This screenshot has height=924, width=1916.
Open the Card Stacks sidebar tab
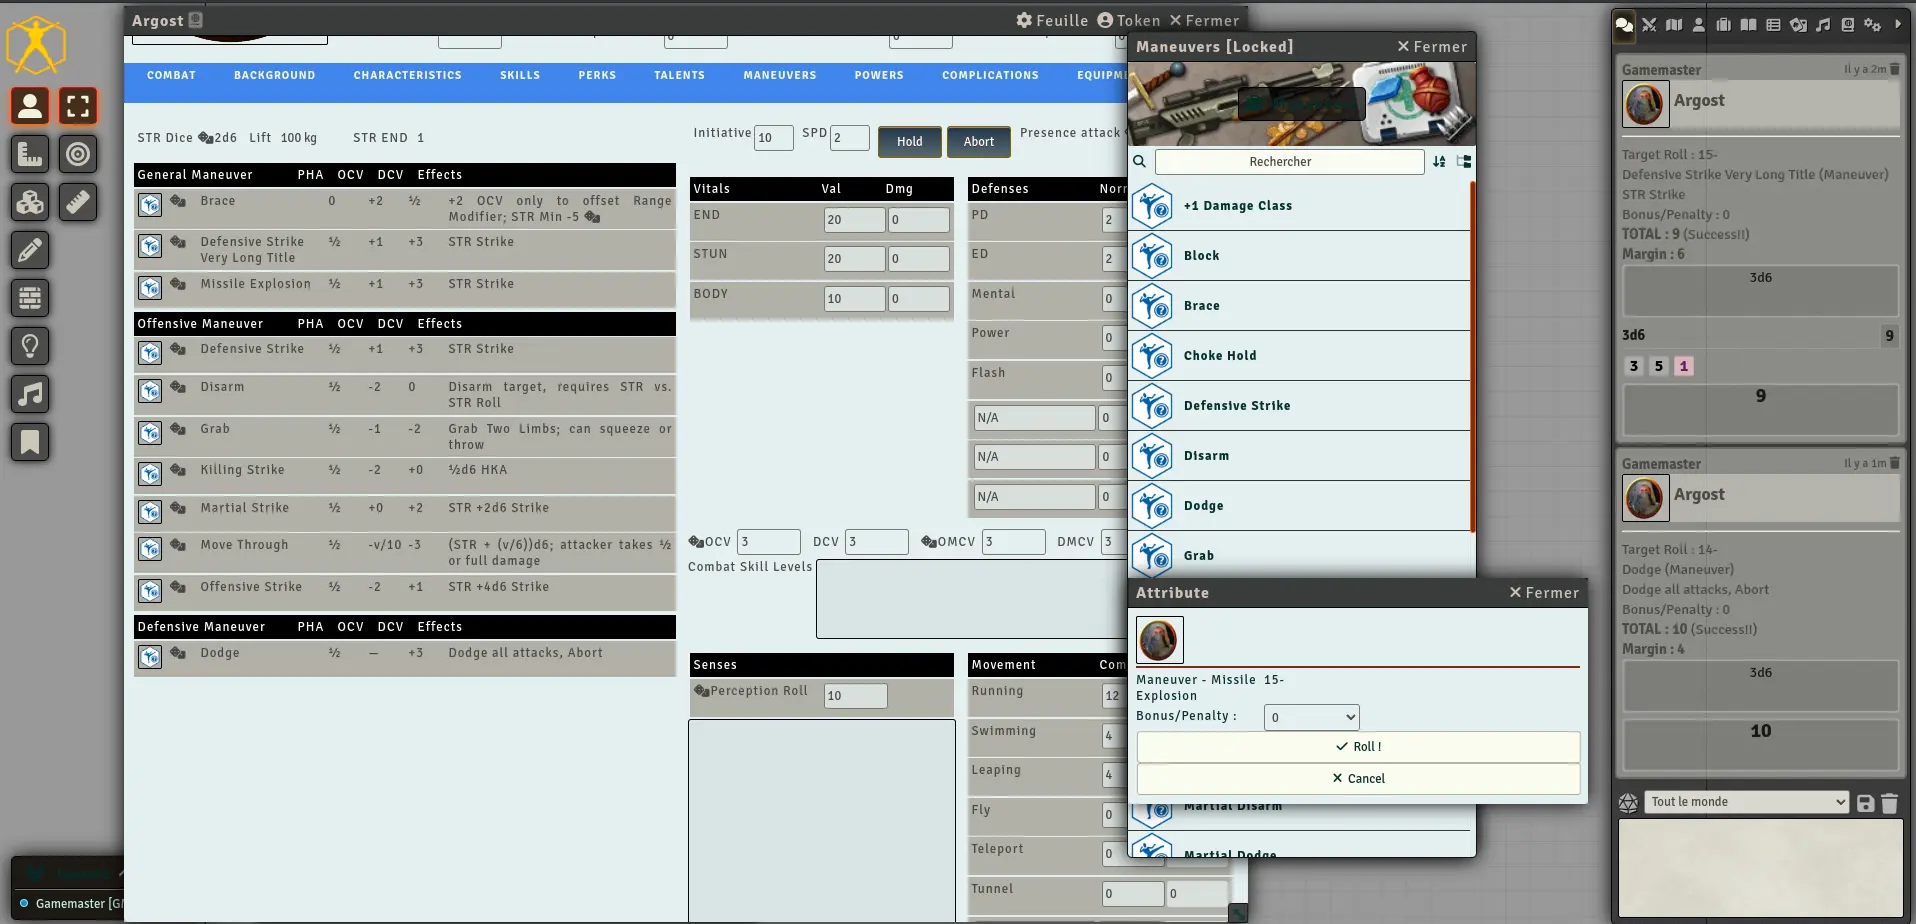(1798, 25)
